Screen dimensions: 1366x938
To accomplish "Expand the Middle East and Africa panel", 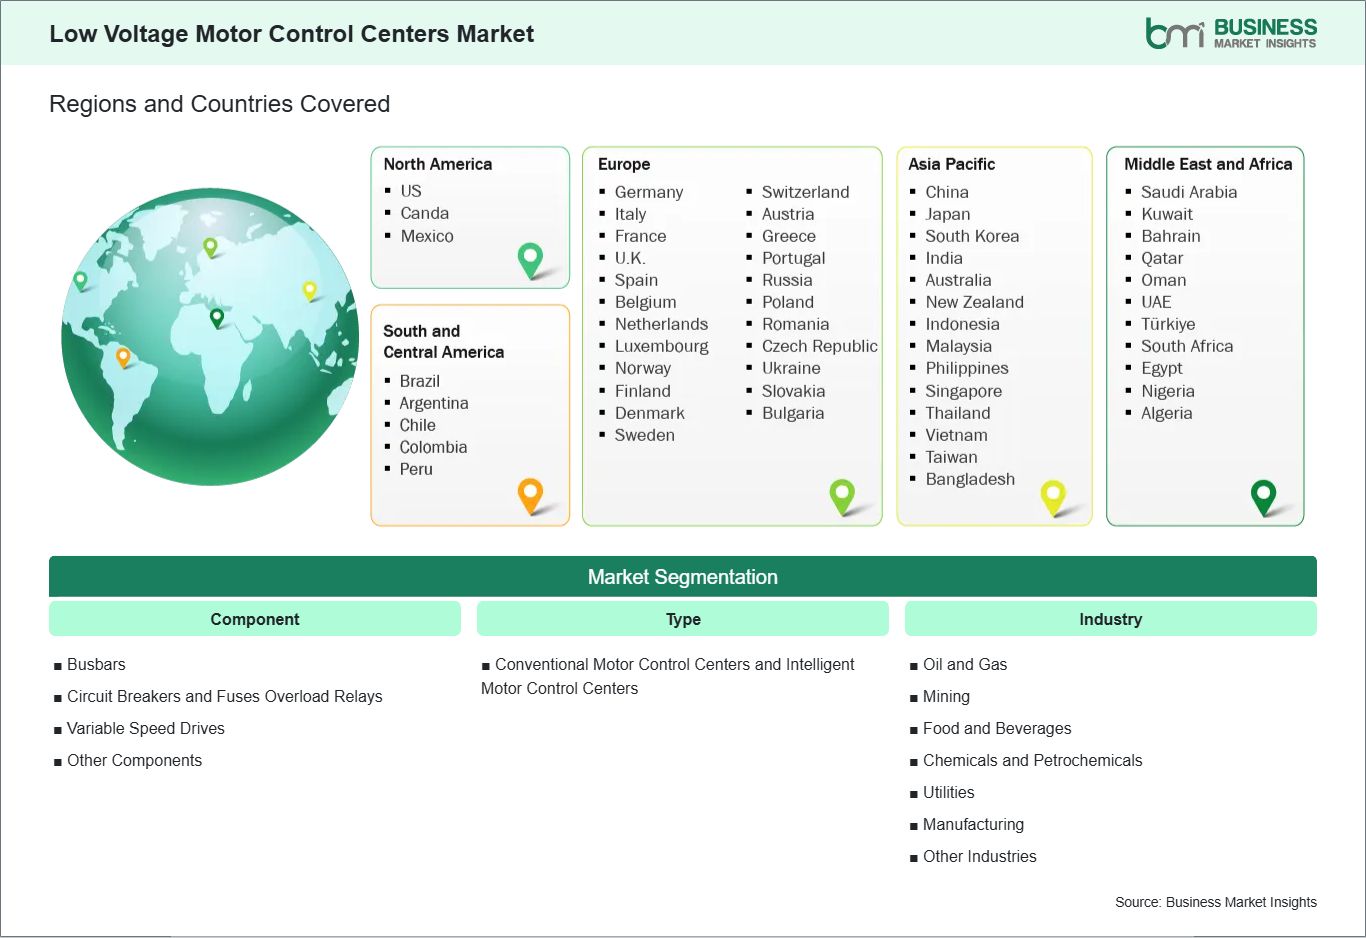I will click(x=1204, y=335).
